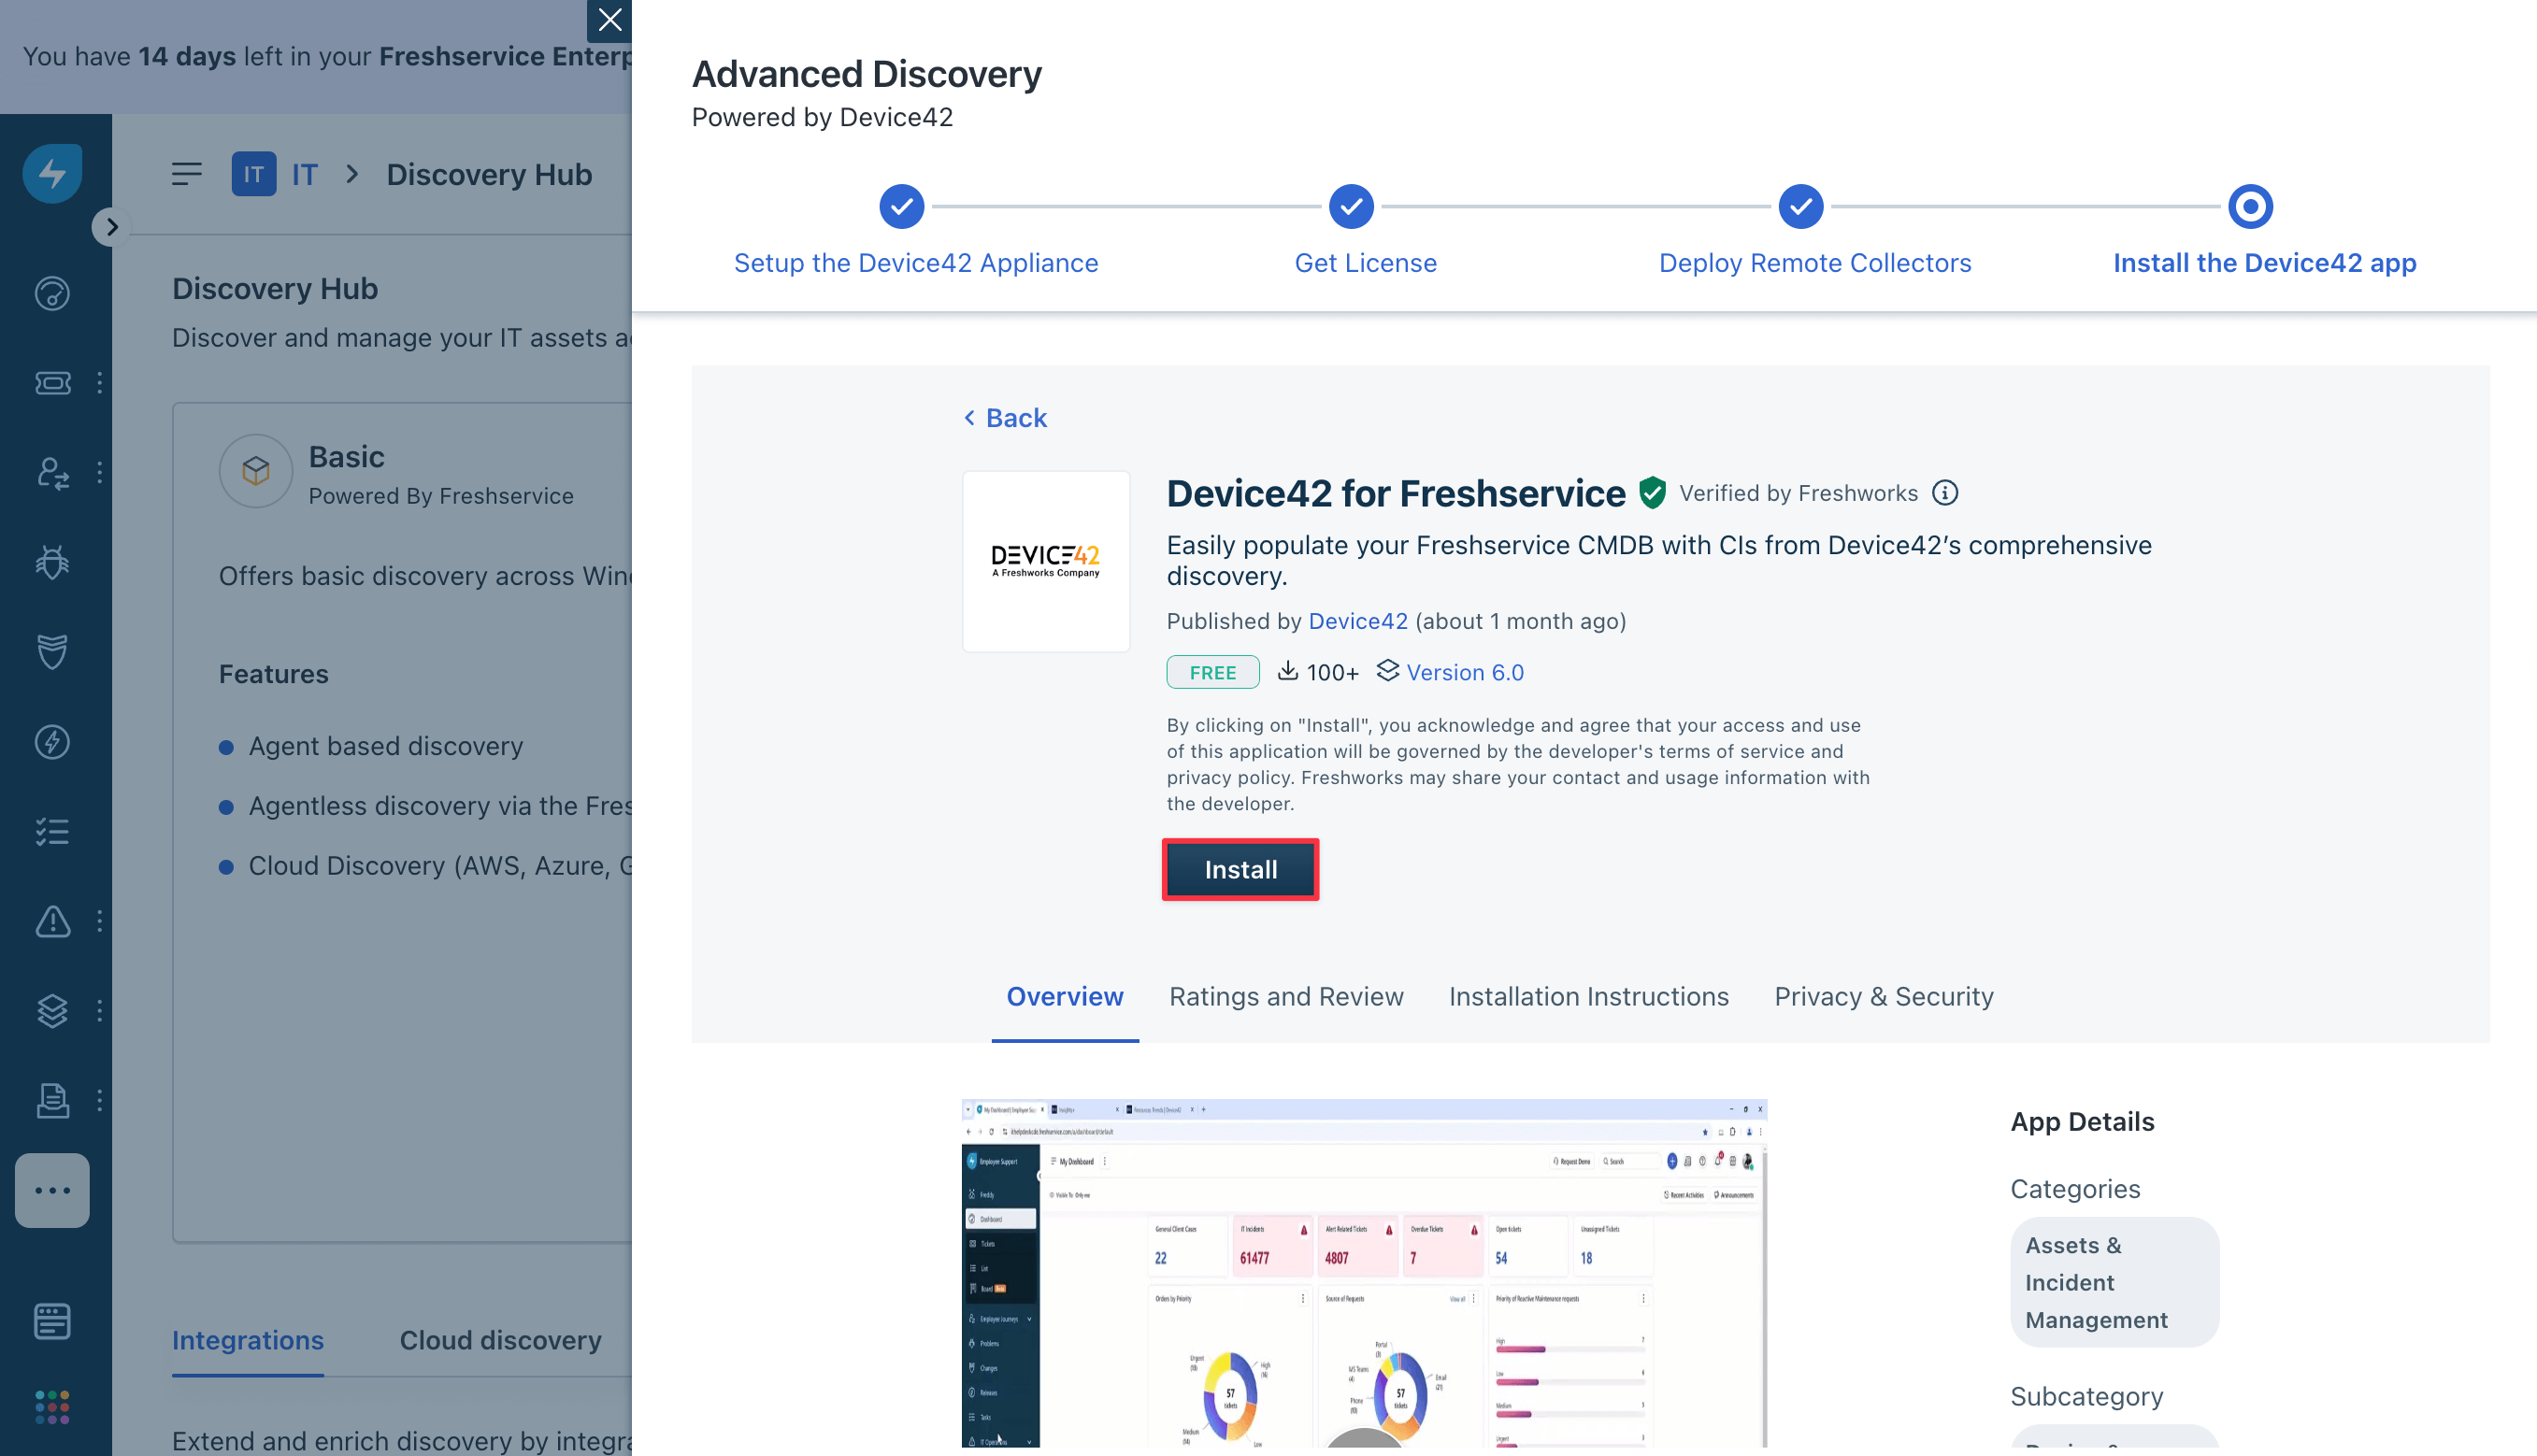The height and width of the screenshot is (1456, 2537).
Task: Install the Device42 for Freshservice app
Action: click(1240, 869)
